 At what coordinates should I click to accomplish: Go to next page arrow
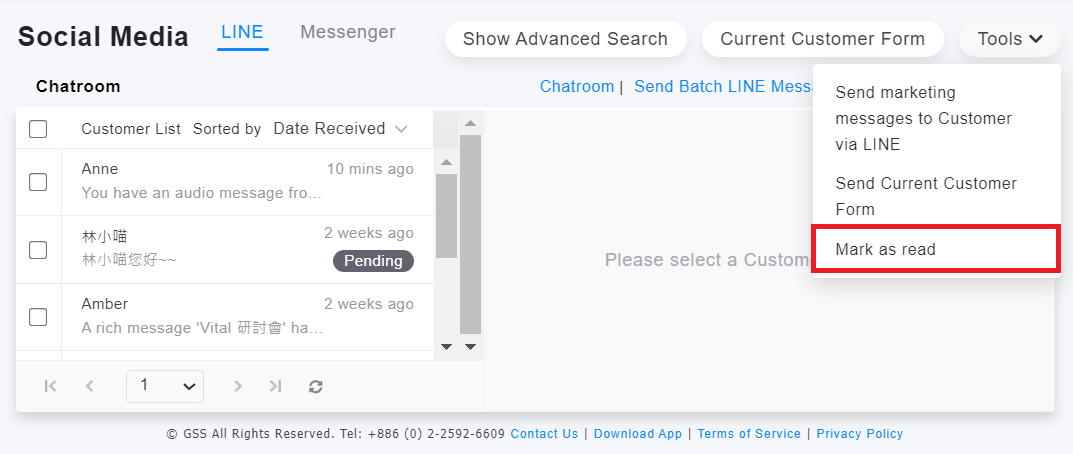click(237, 386)
